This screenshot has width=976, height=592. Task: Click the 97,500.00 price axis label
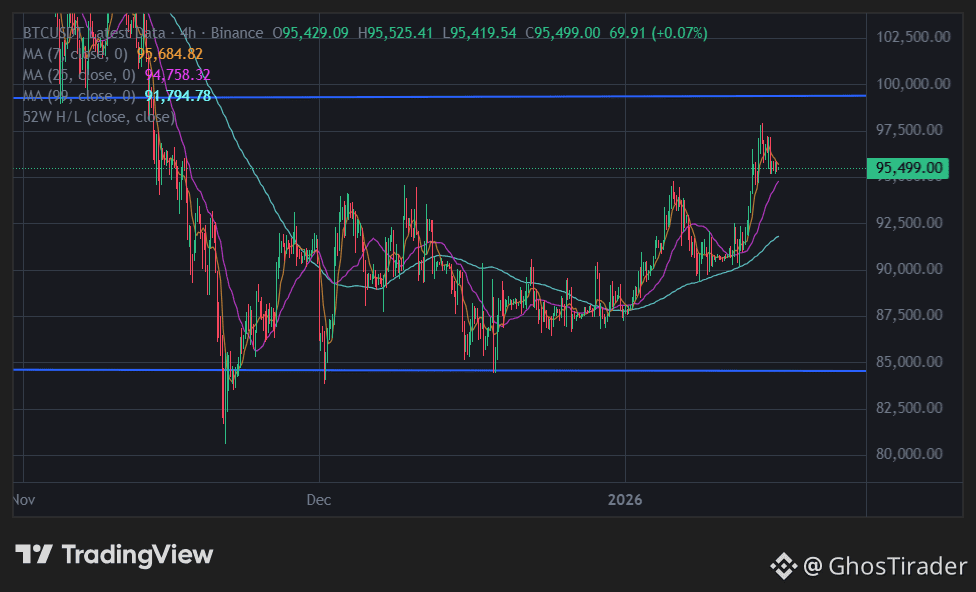coord(909,129)
